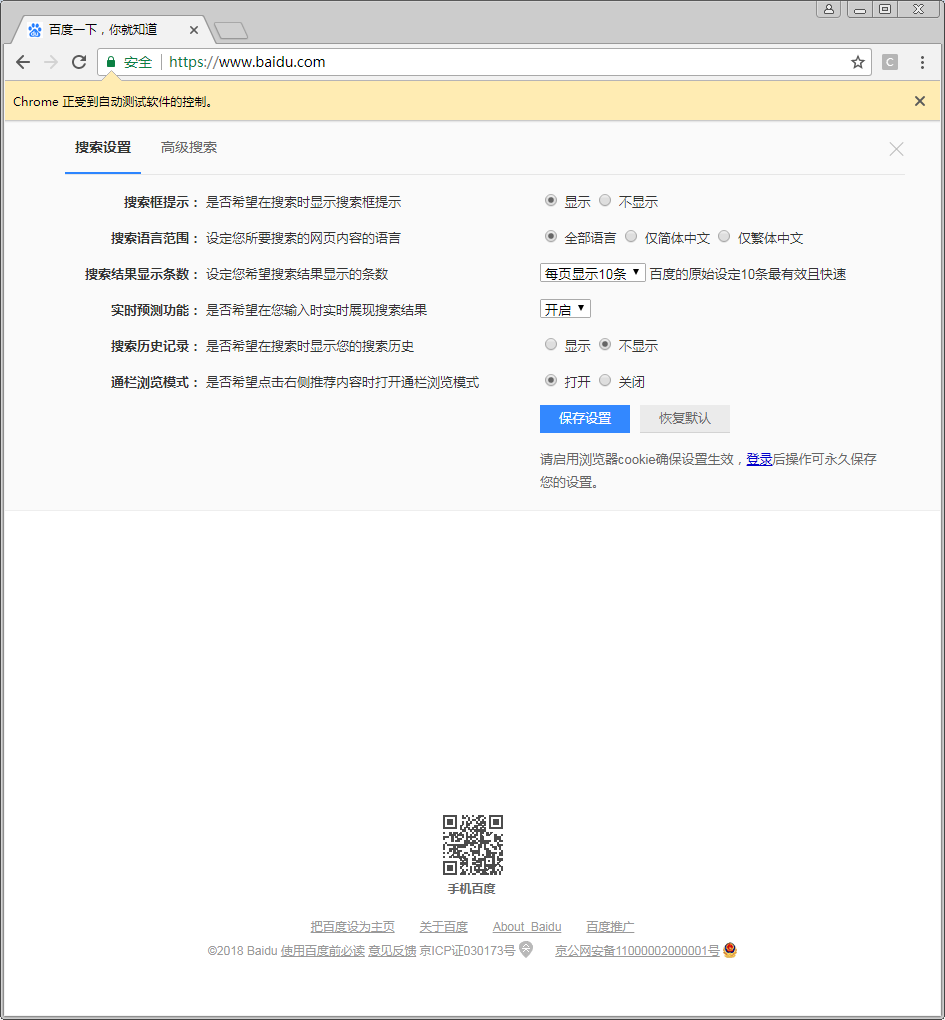Open the 百度推广 link
Image resolution: width=945 pixels, height=1020 pixels.
[610, 926]
